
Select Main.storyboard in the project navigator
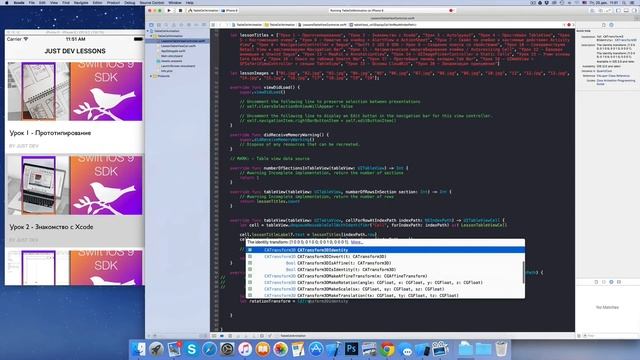coord(171,56)
